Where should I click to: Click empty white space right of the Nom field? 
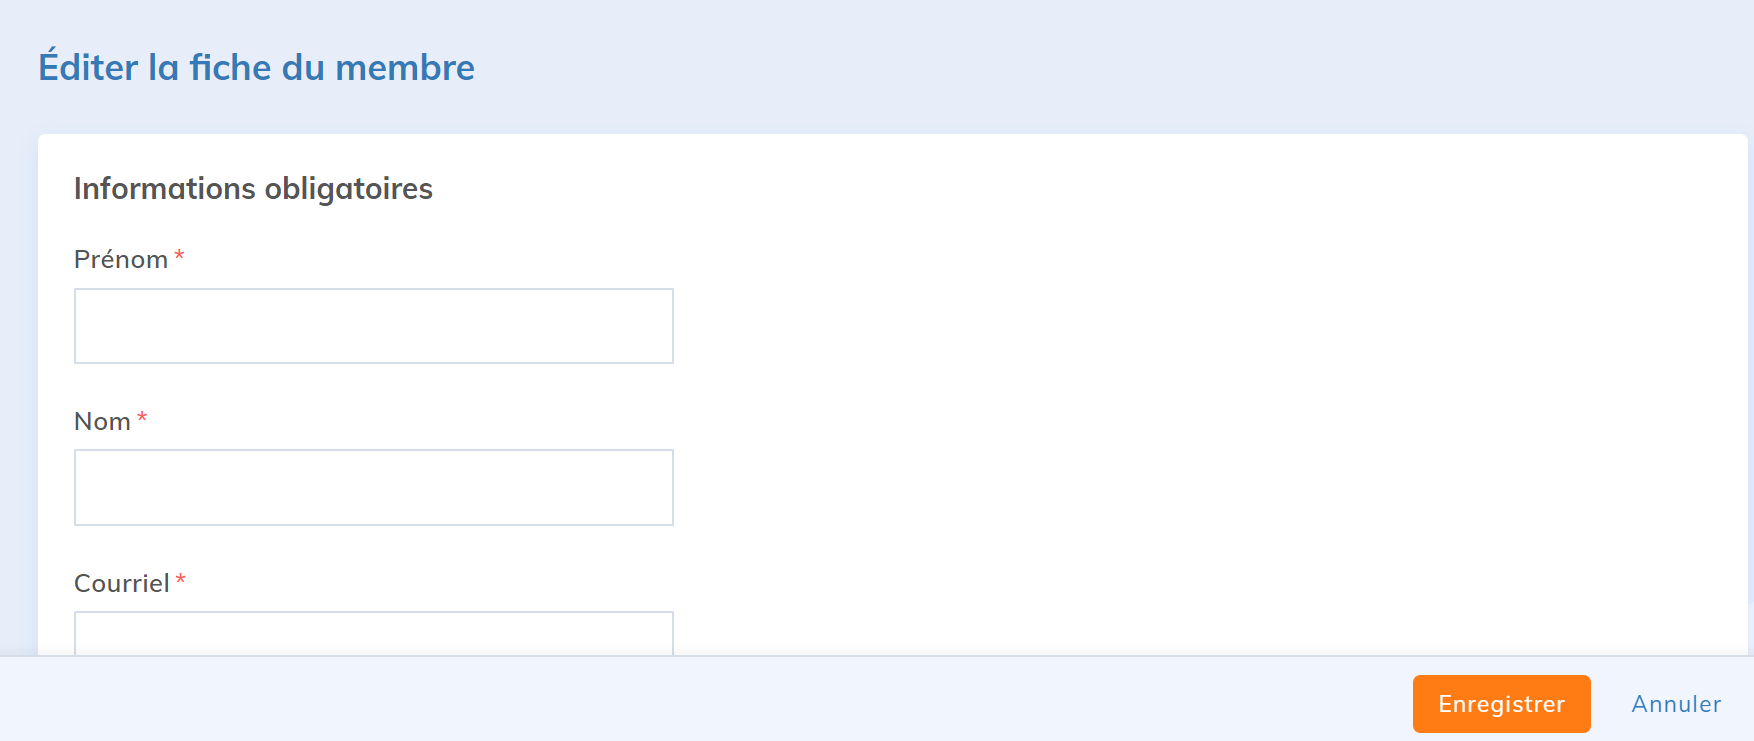(1100, 487)
